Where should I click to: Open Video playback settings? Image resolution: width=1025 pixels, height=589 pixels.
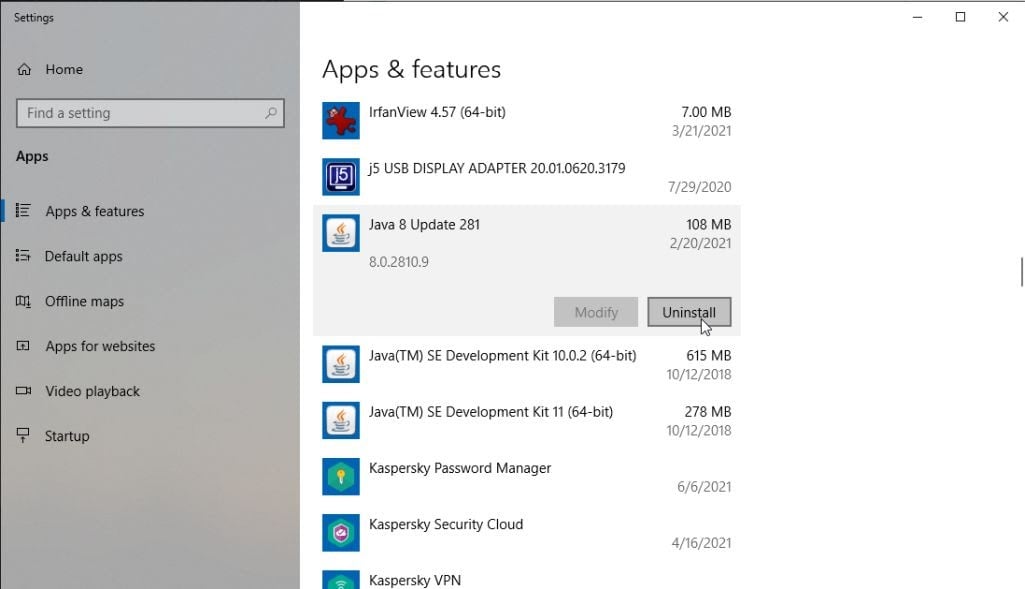pos(92,391)
